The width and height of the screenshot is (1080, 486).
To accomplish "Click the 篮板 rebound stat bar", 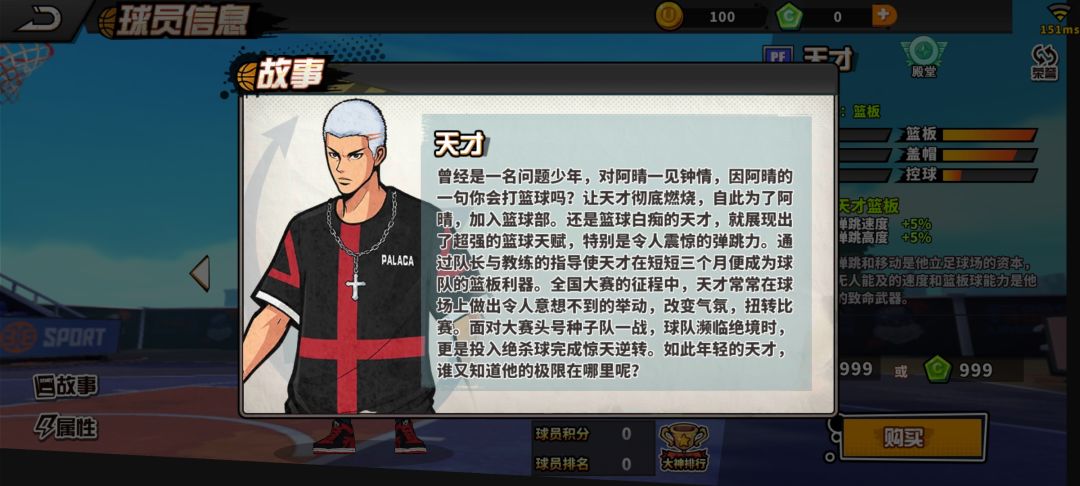I will (x=989, y=134).
